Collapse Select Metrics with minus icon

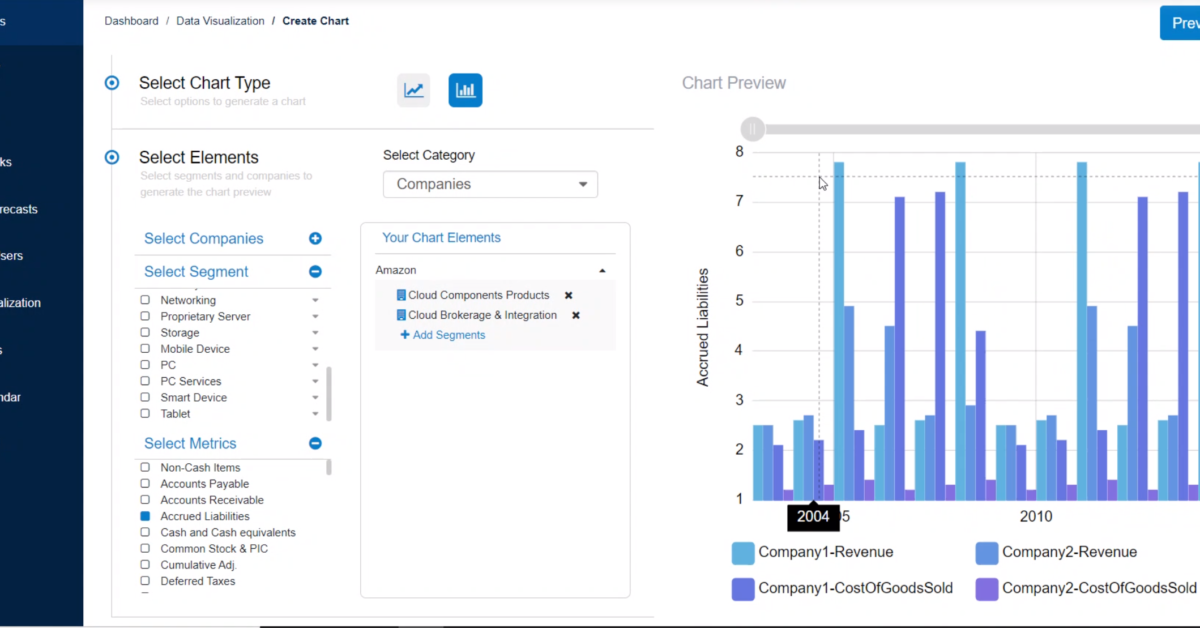click(315, 443)
